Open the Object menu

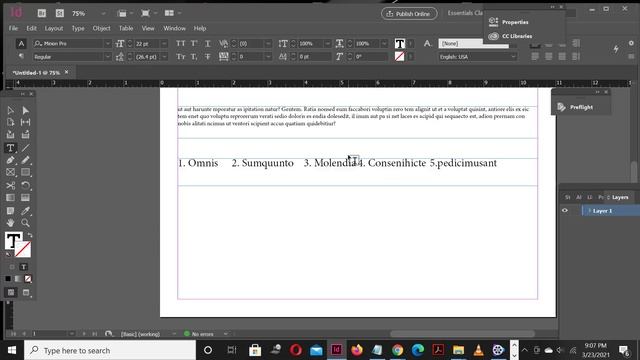click(x=101, y=28)
